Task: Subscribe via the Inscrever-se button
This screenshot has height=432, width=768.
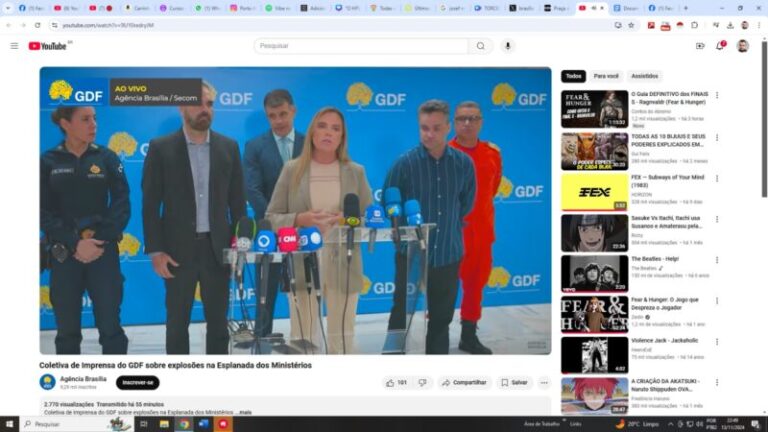Action: point(137,382)
